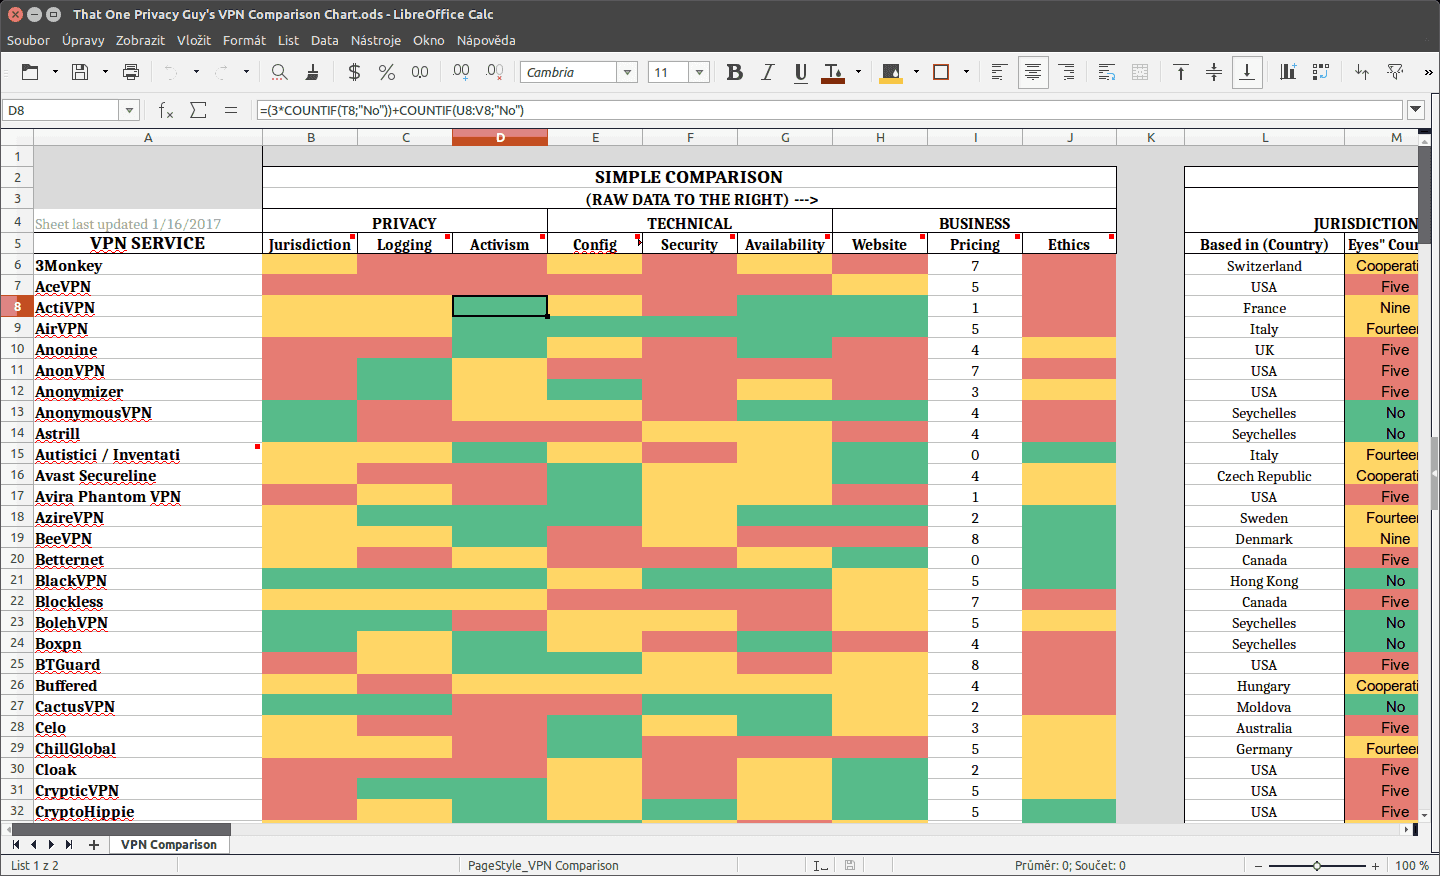Toggle Align Left
This screenshot has height=876, width=1440.
(999, 72)
